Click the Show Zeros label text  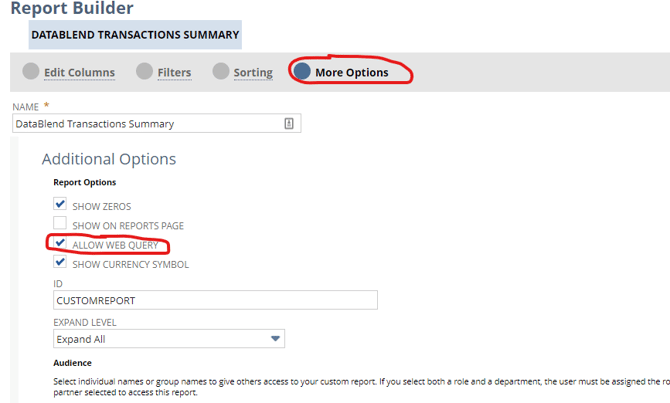[x=102, y=206]
